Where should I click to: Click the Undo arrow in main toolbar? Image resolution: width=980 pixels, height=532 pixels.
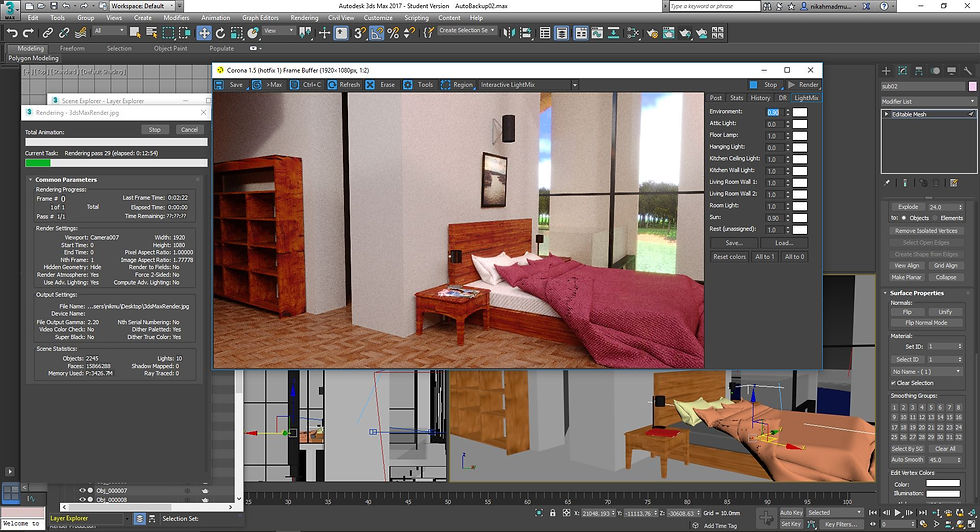(x=12, y=33)
